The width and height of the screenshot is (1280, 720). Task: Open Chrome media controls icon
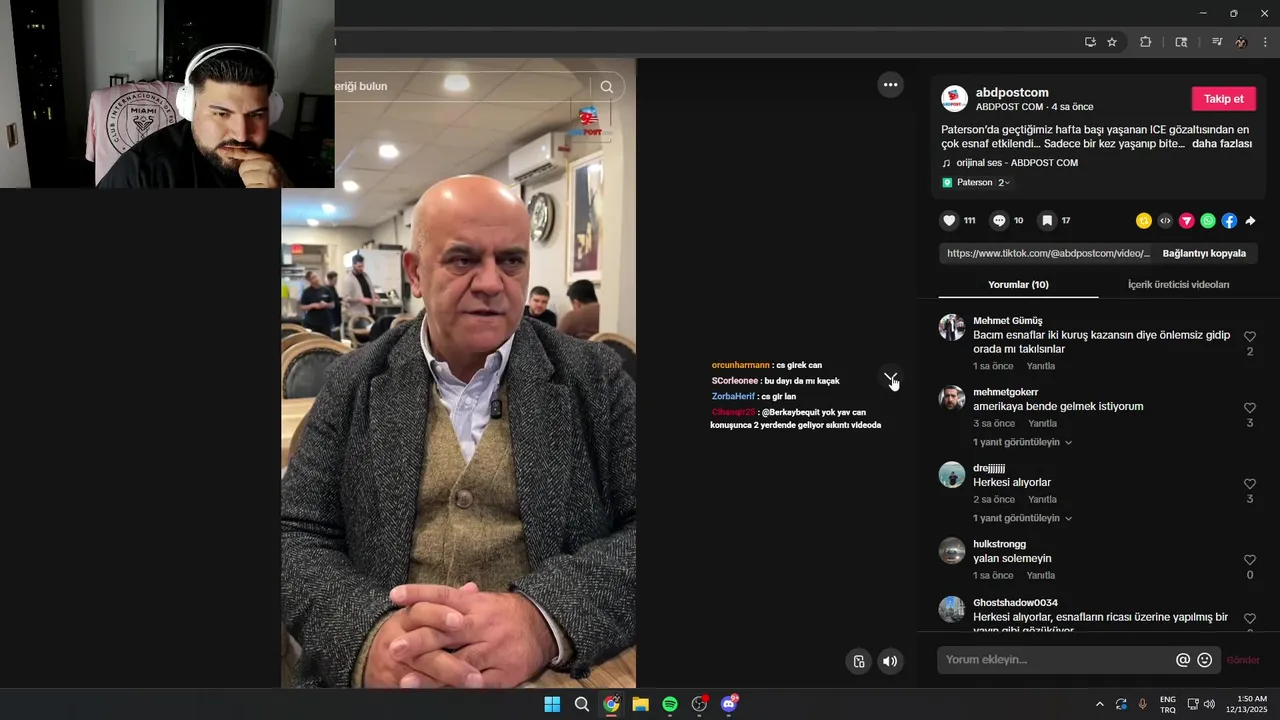[1216, 42]
